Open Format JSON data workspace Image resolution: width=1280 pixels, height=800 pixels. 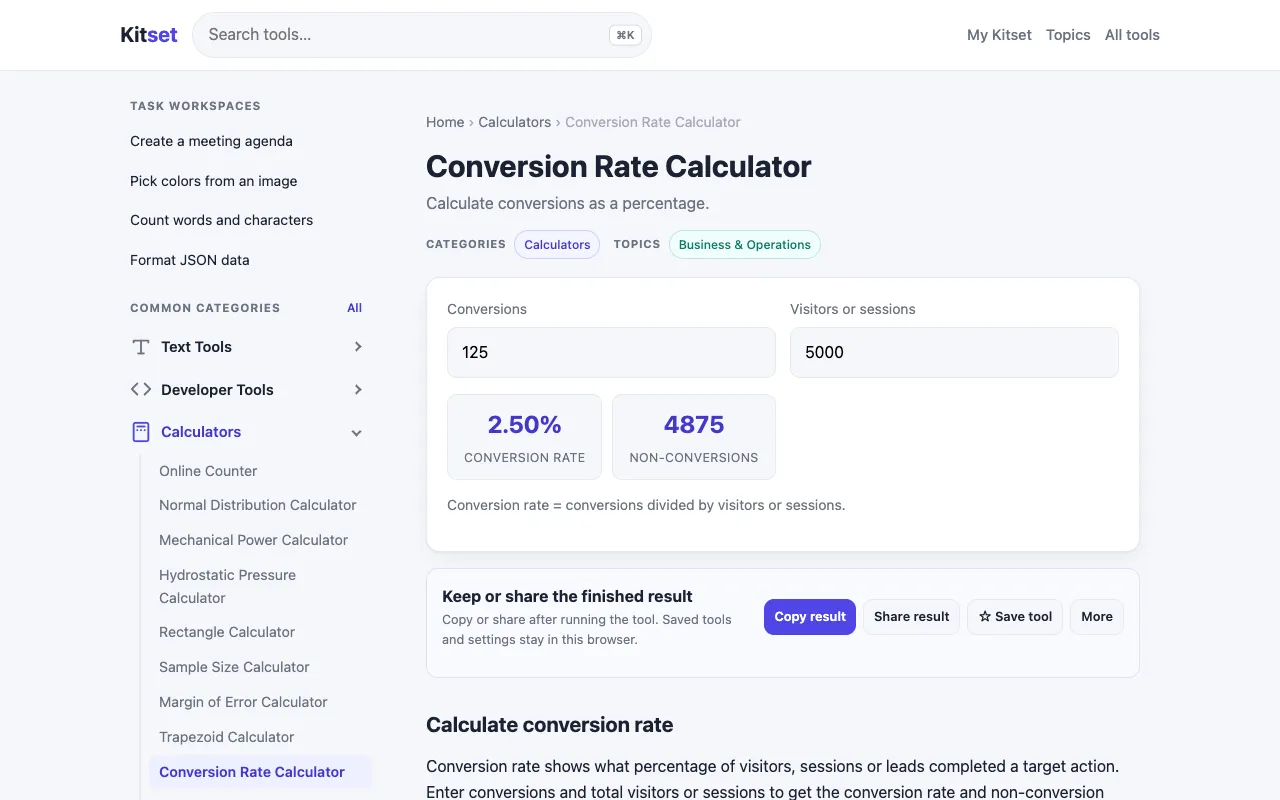click(x=190, y=260)
